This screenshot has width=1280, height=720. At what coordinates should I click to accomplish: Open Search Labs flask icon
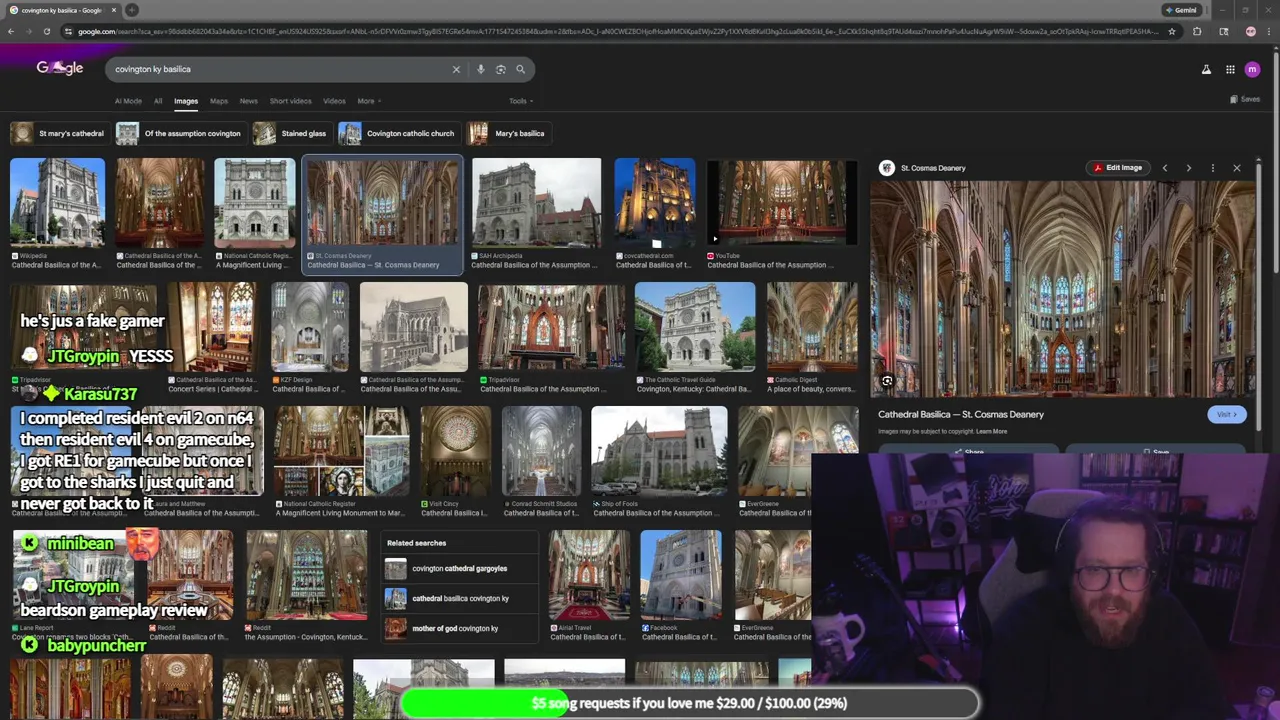pyautogui.click(x=1206, y=69)
